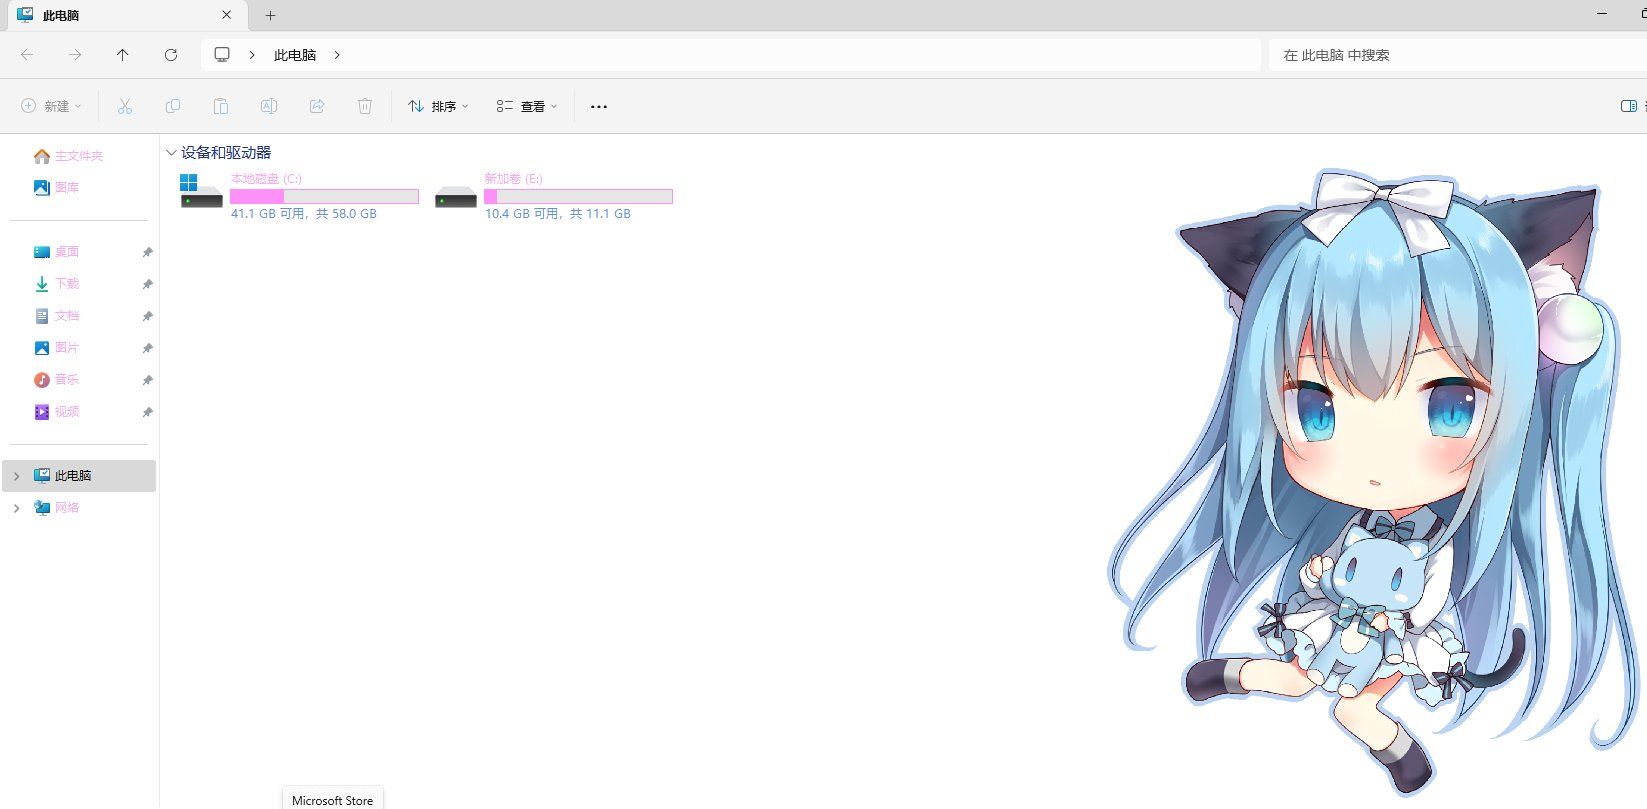Unpin 桌面 from quick access
This screenshot has width=1647, height=809.
click(x=147, y=252)
